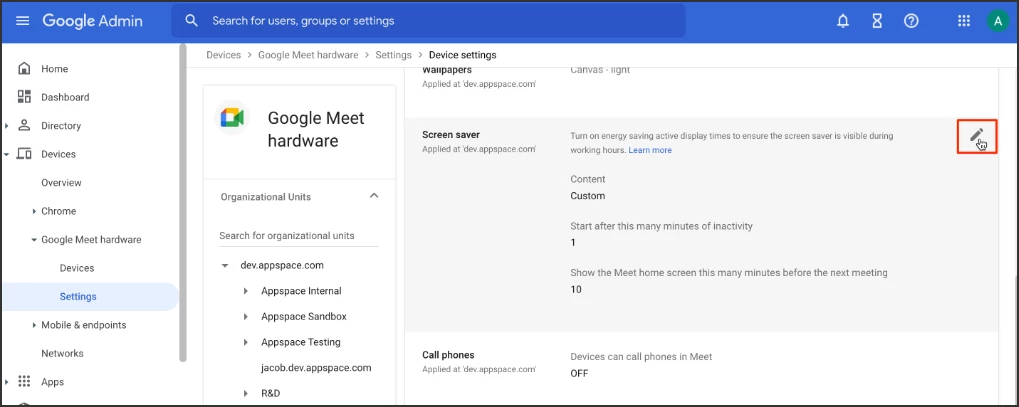The width and height of the screenshot is (1019, 407).
Task: Open the help question mark icon
Action: pos(911,21)
